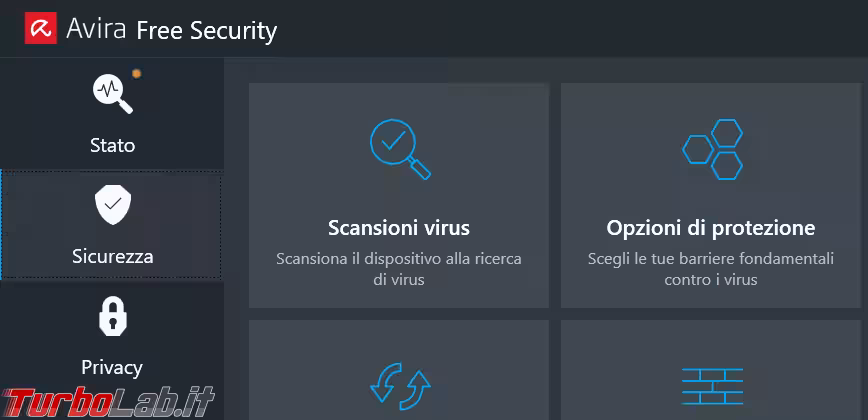This screenshot has height=420, width=868.
Task: Click the Avira Free Security title text
Action: click(x=171, y=30)
